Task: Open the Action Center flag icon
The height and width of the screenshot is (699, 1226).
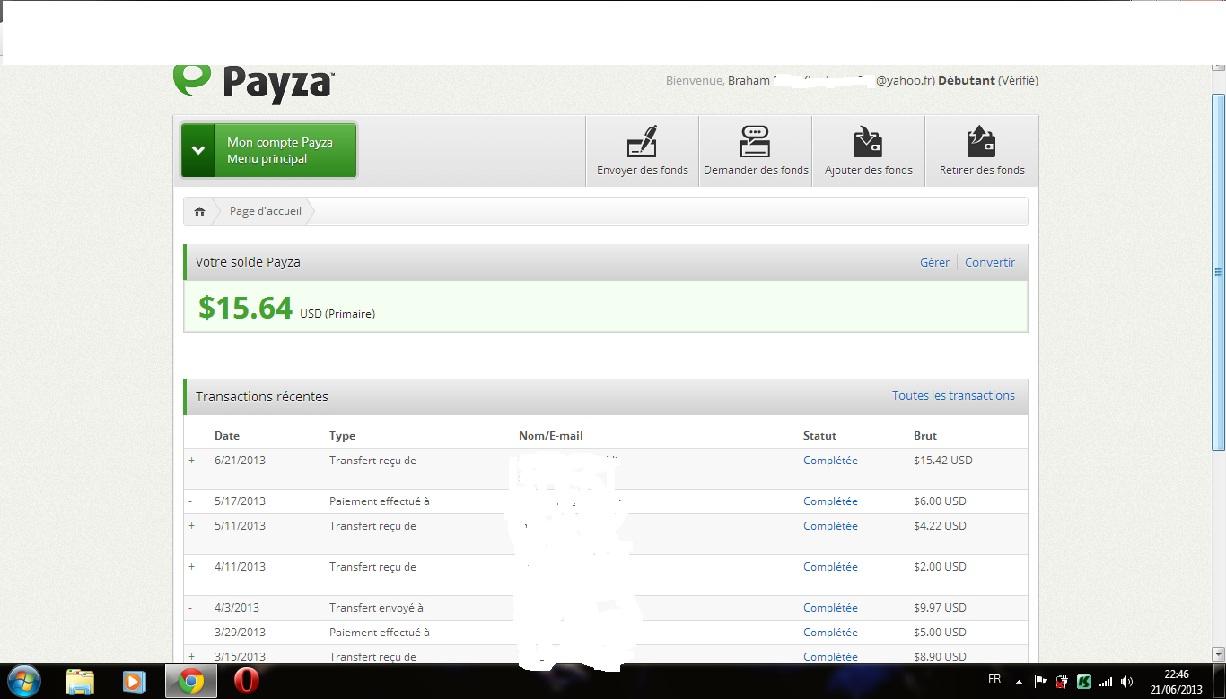Action: pyautogui.click(x=1040, y=681)
